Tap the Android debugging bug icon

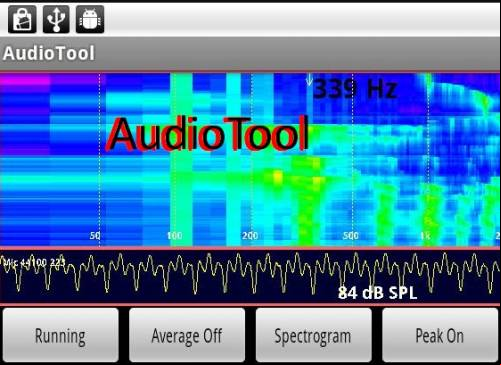pos(90,19)
